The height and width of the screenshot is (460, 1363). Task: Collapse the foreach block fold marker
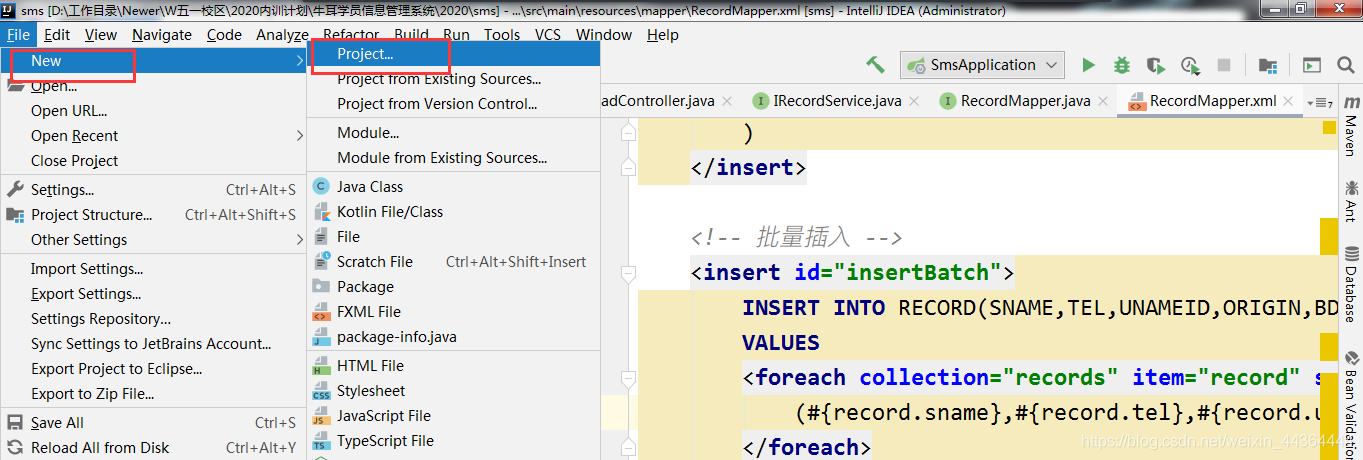(628, 377)
